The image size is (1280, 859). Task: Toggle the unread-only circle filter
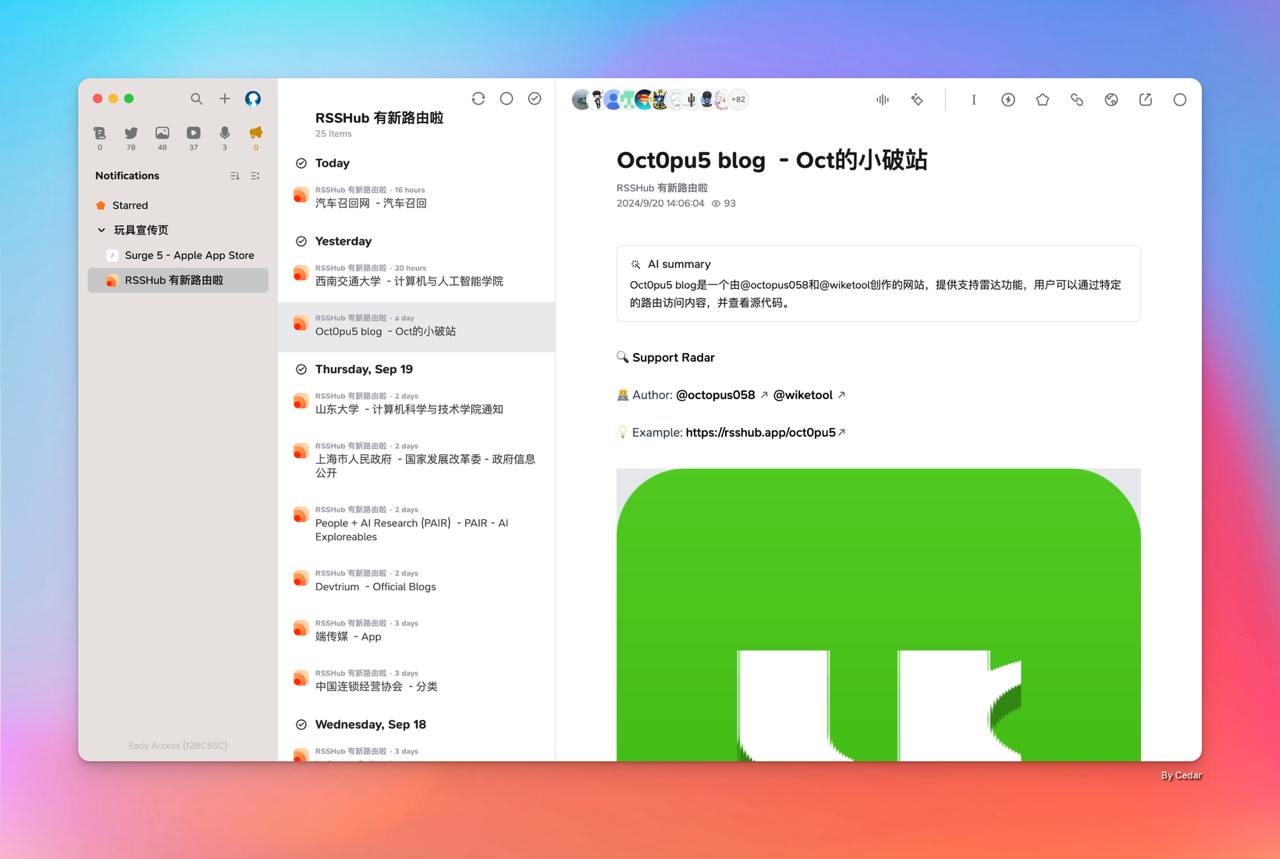(506, 98)
